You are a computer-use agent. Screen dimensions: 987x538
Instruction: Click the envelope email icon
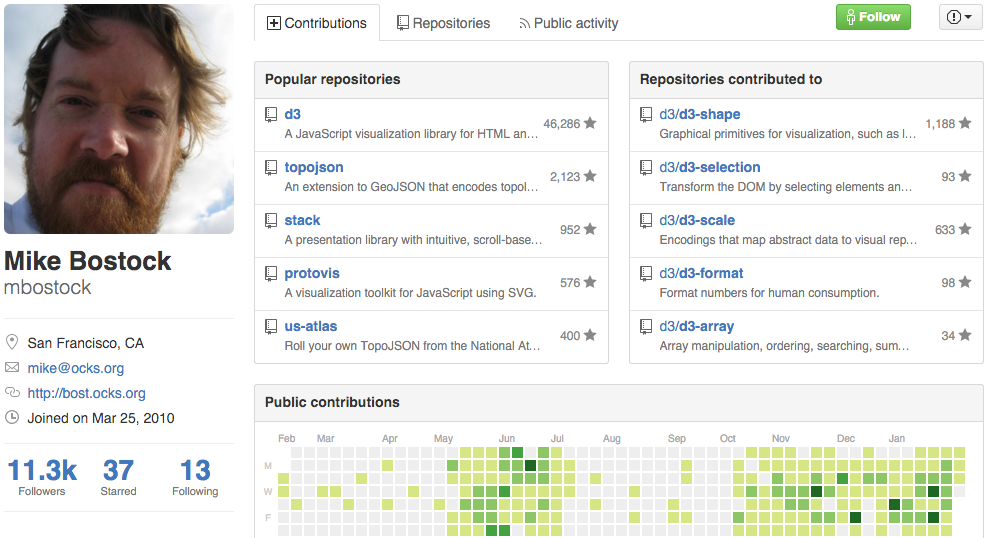(12, 367)
